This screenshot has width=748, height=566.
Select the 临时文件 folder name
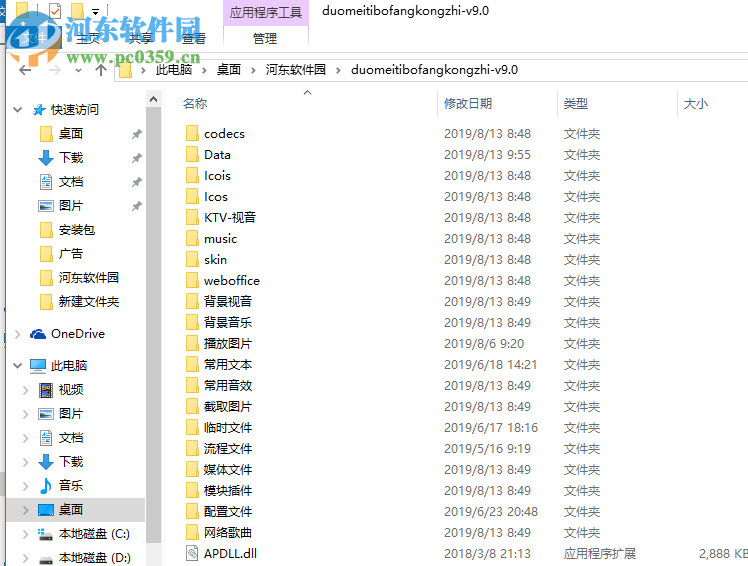pos(228,428)
